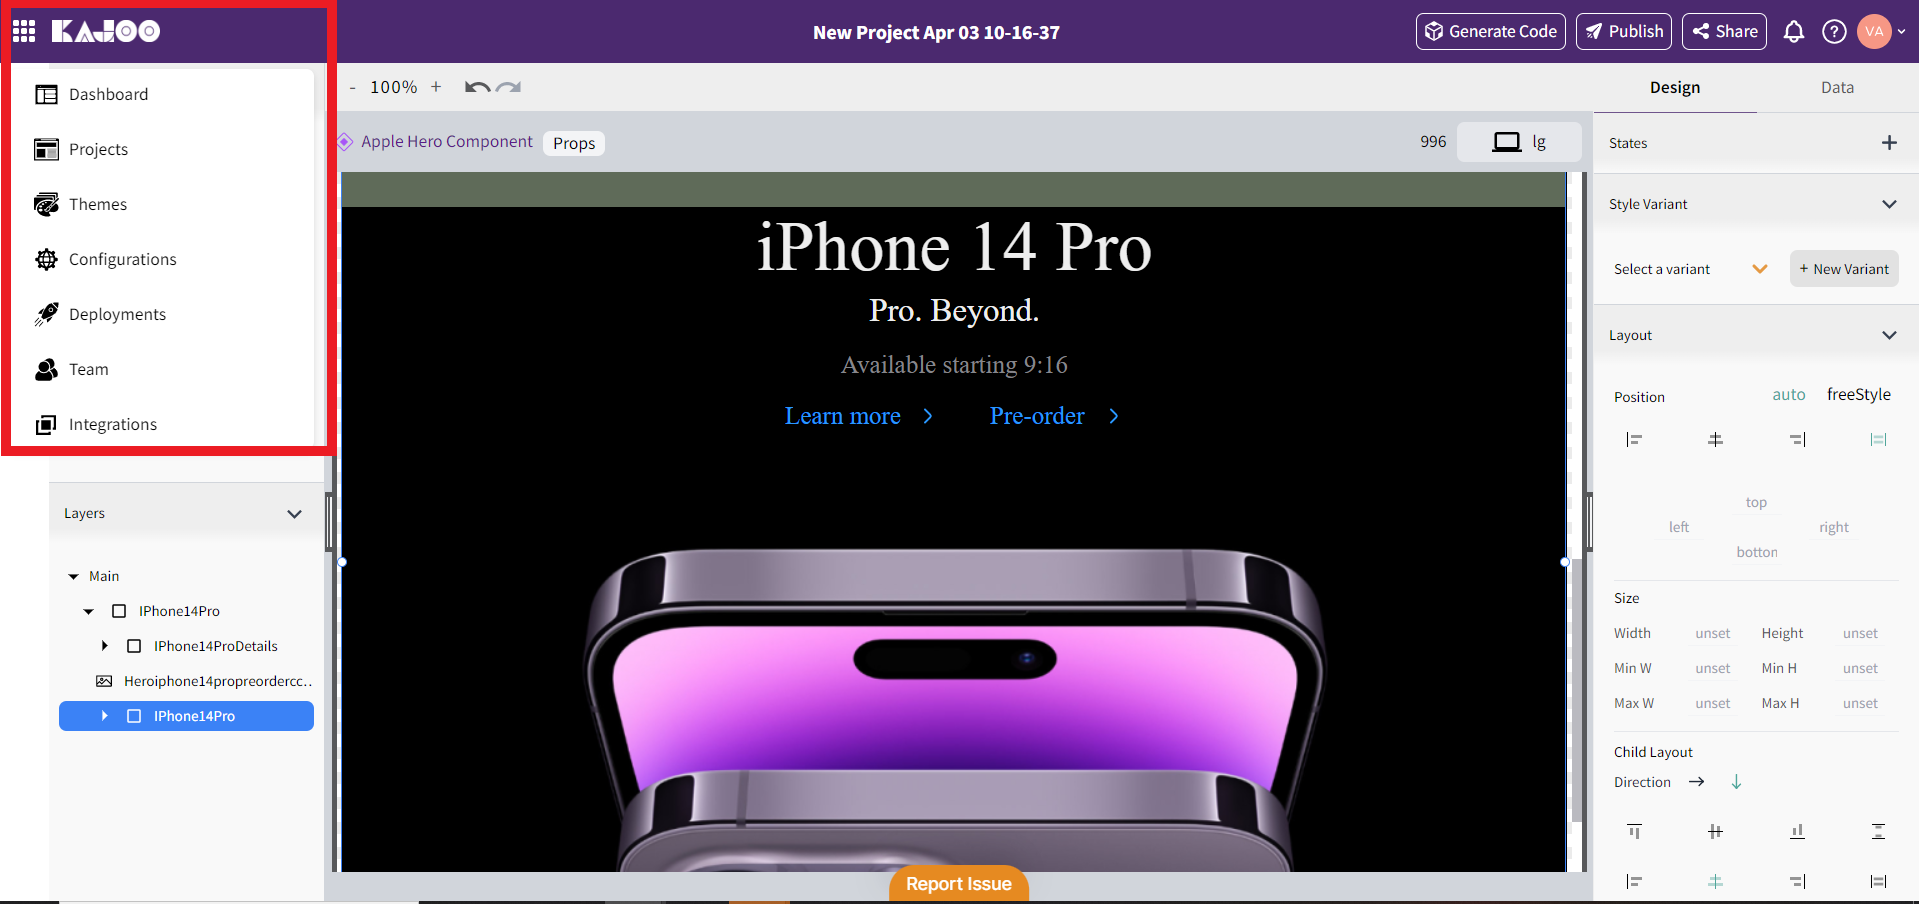Collapse the first IPhone14Pro layer arrow

(88, 612)
